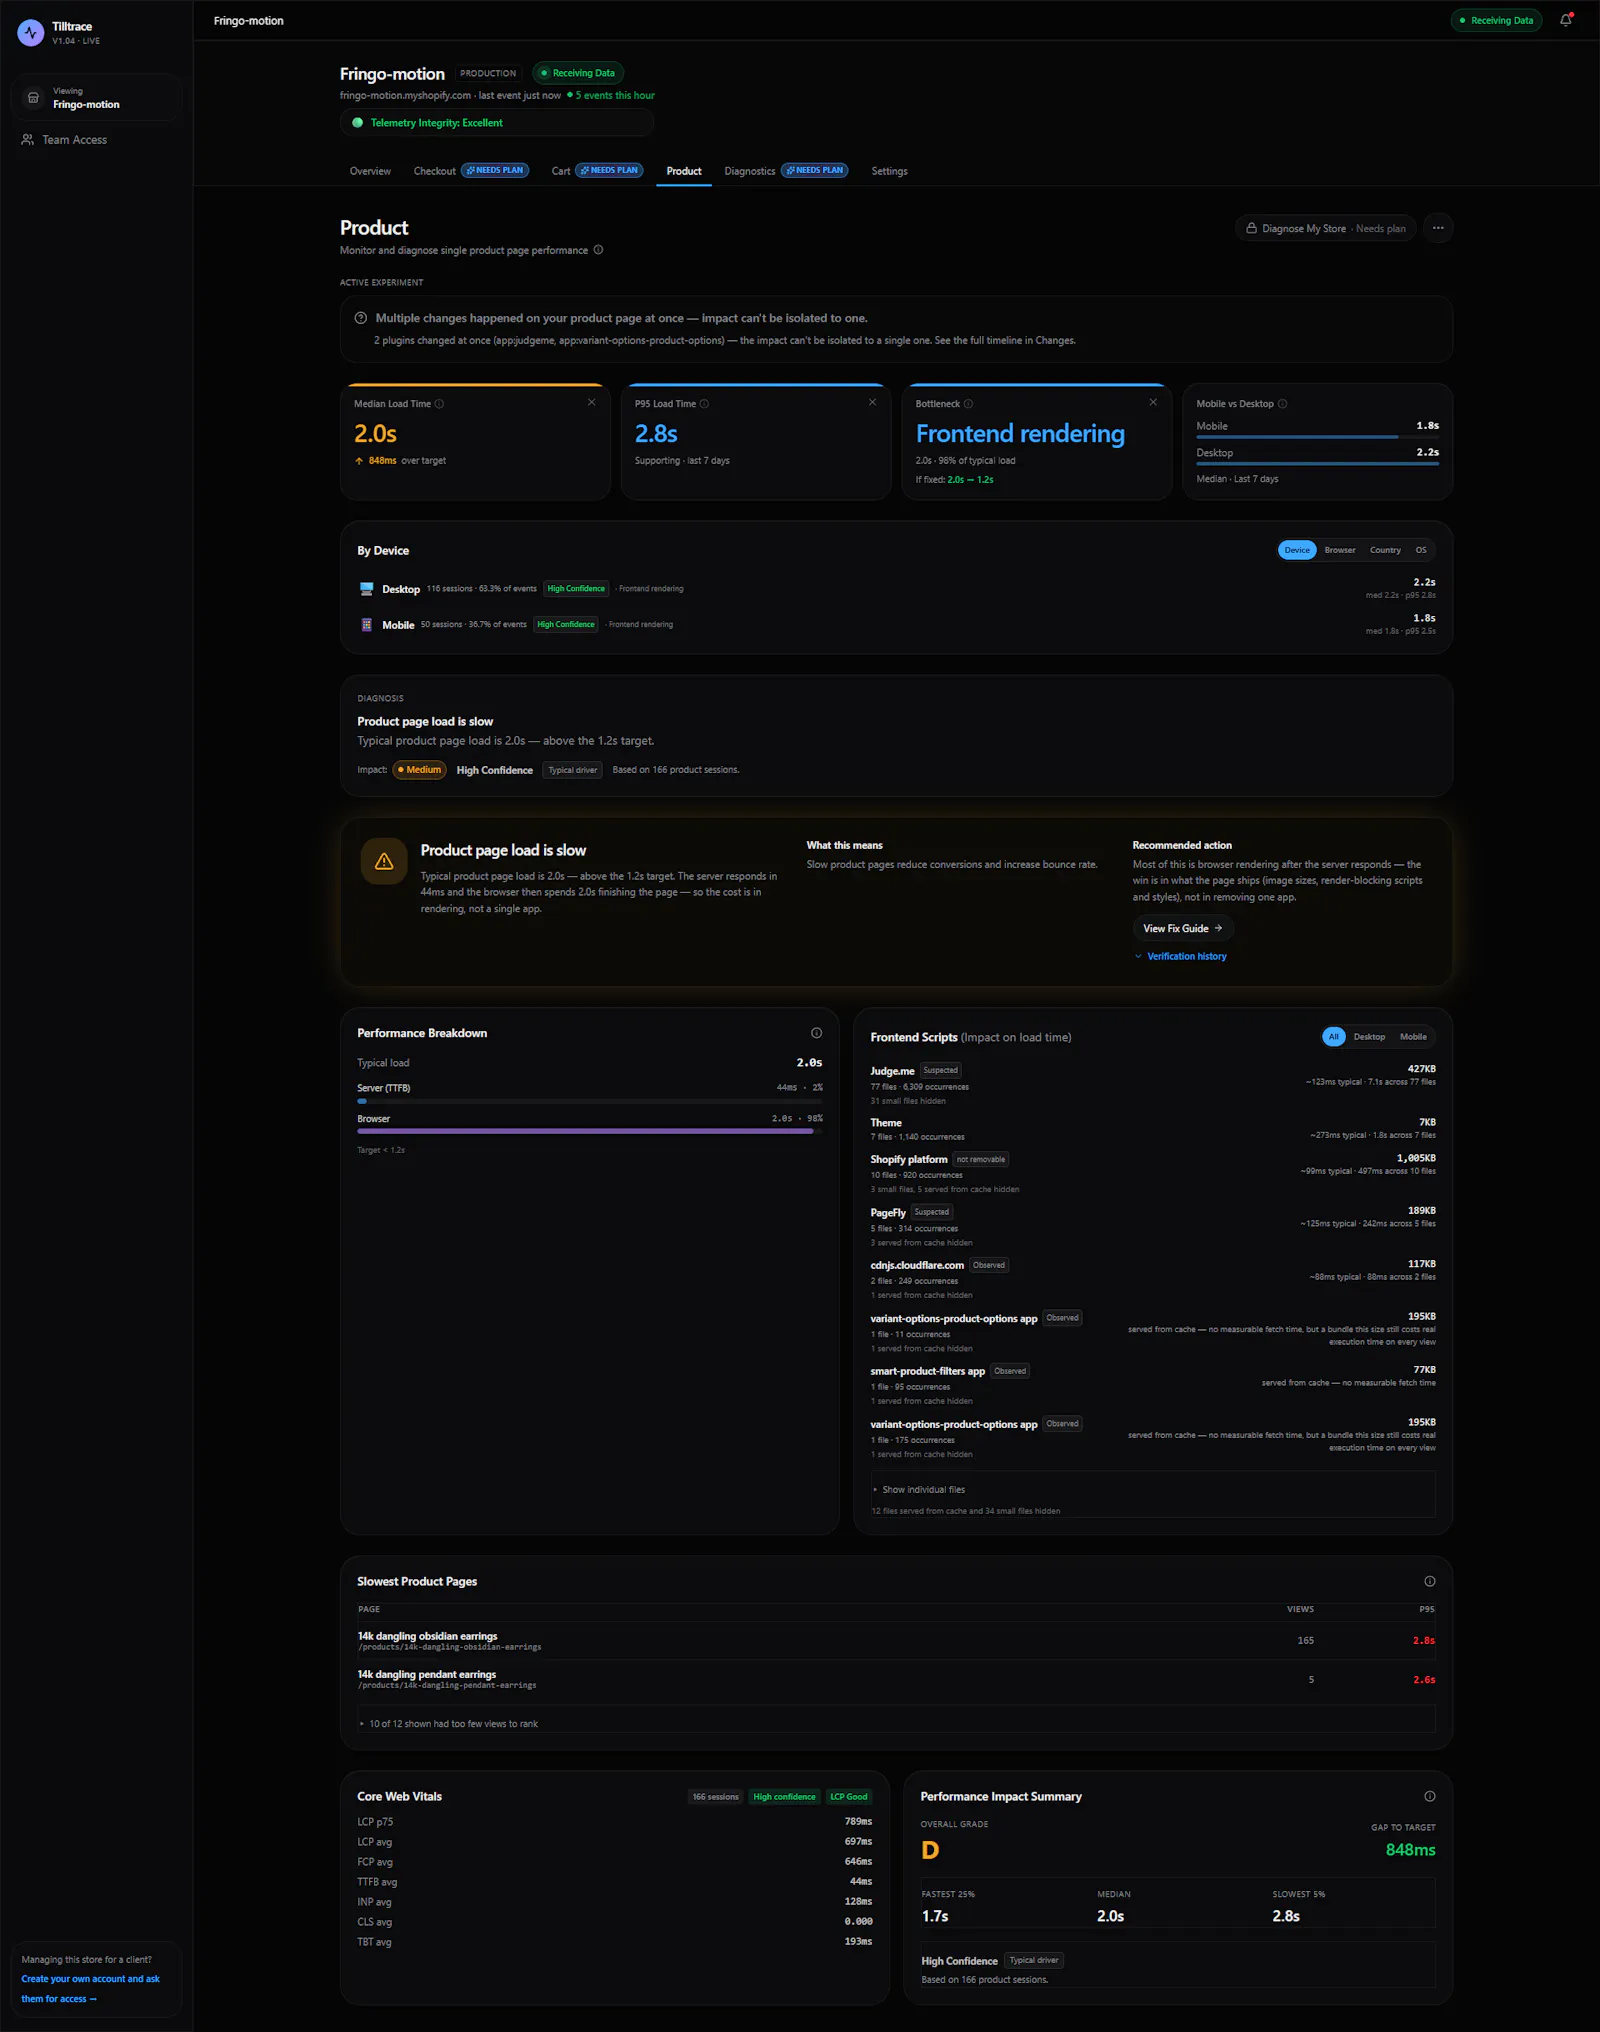1600x2032 pixels.
Task: Open the Diagnostics tab
Action: coord(786,171)
